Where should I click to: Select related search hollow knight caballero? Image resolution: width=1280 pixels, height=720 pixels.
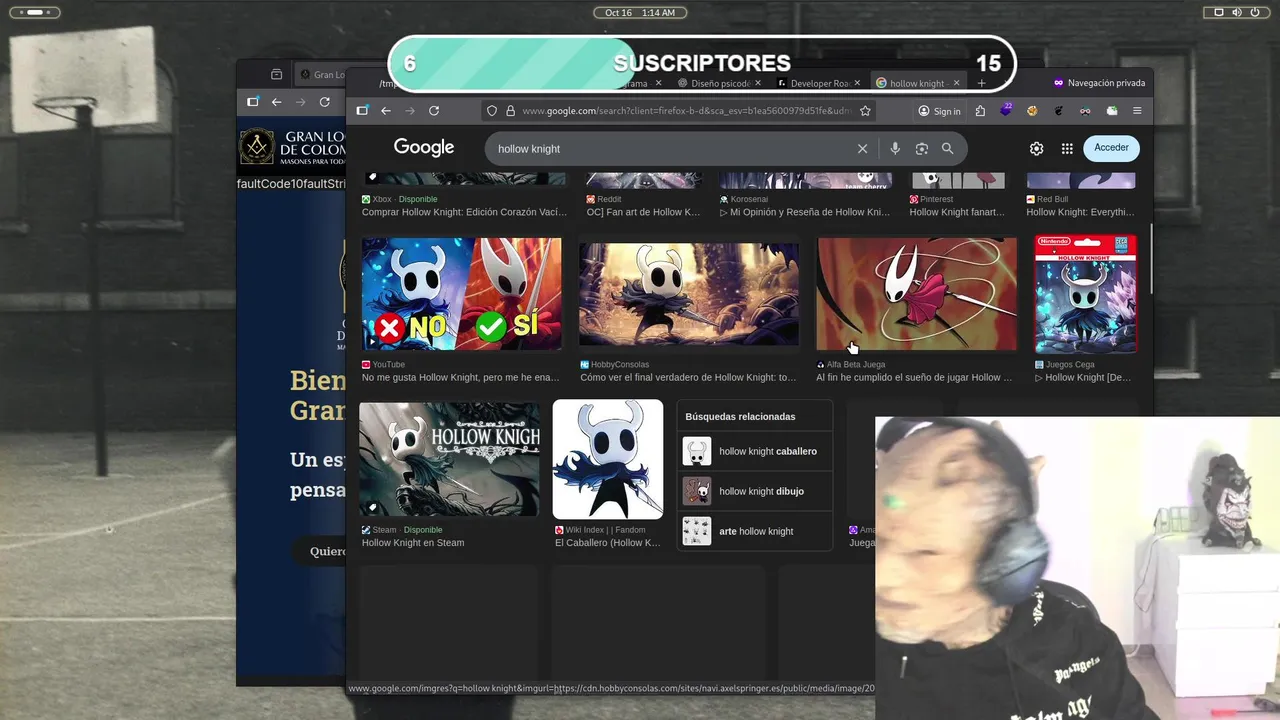click(x=755, y=451)
